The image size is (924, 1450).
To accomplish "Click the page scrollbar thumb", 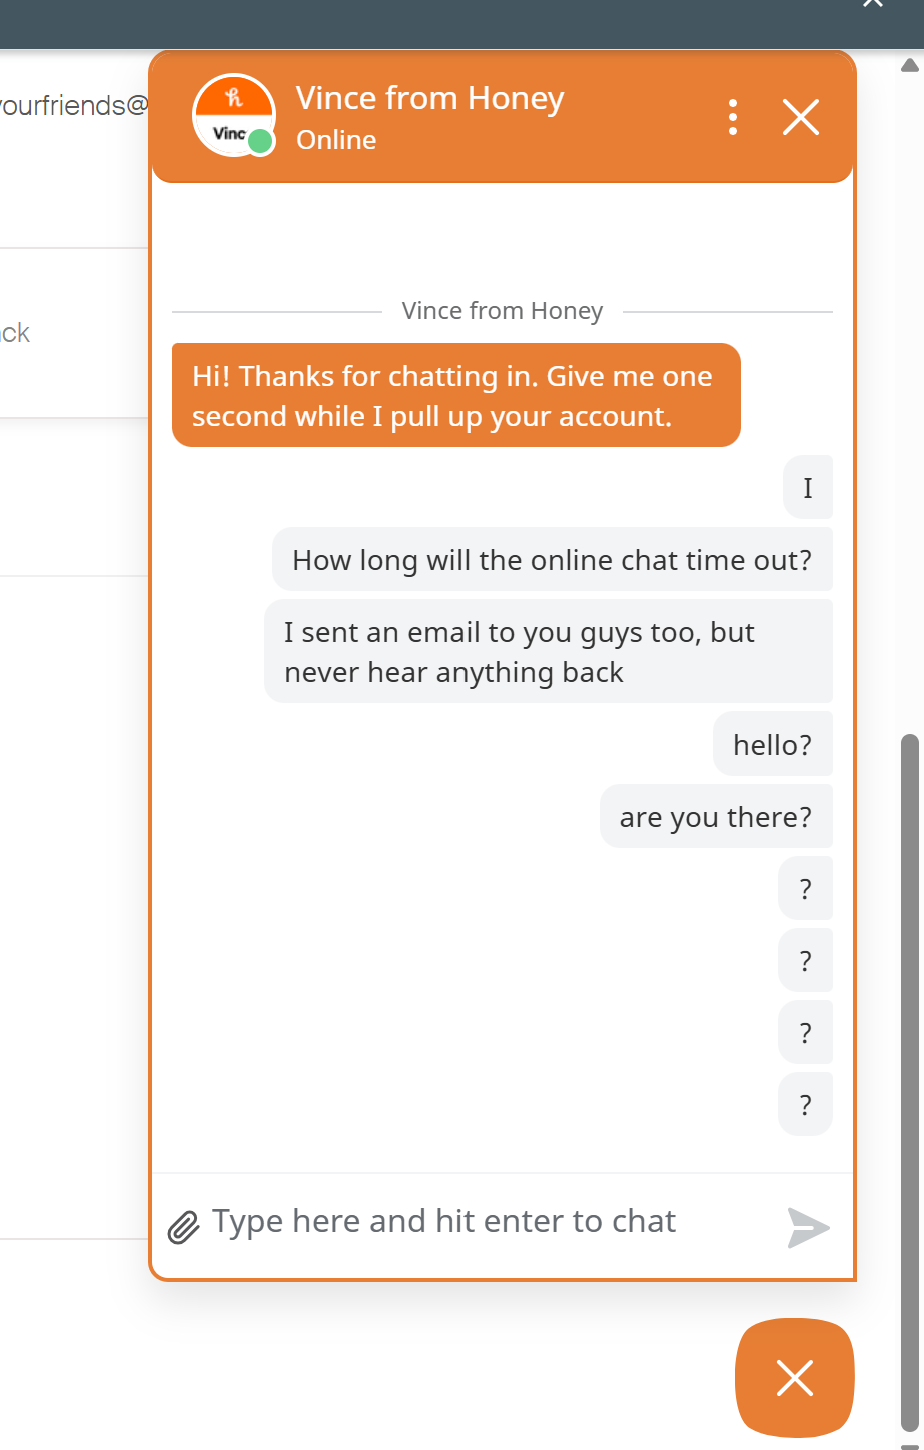I will pos(909,1080).
